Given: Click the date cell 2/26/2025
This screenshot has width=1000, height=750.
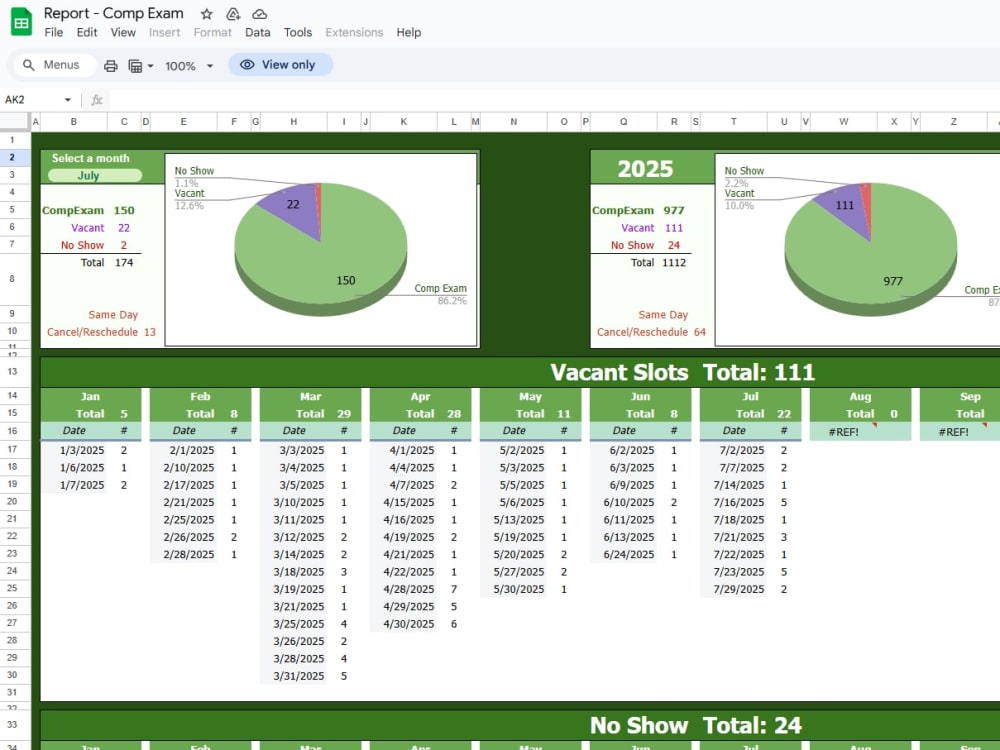Looking at the screenshot, I should [184, 537].
